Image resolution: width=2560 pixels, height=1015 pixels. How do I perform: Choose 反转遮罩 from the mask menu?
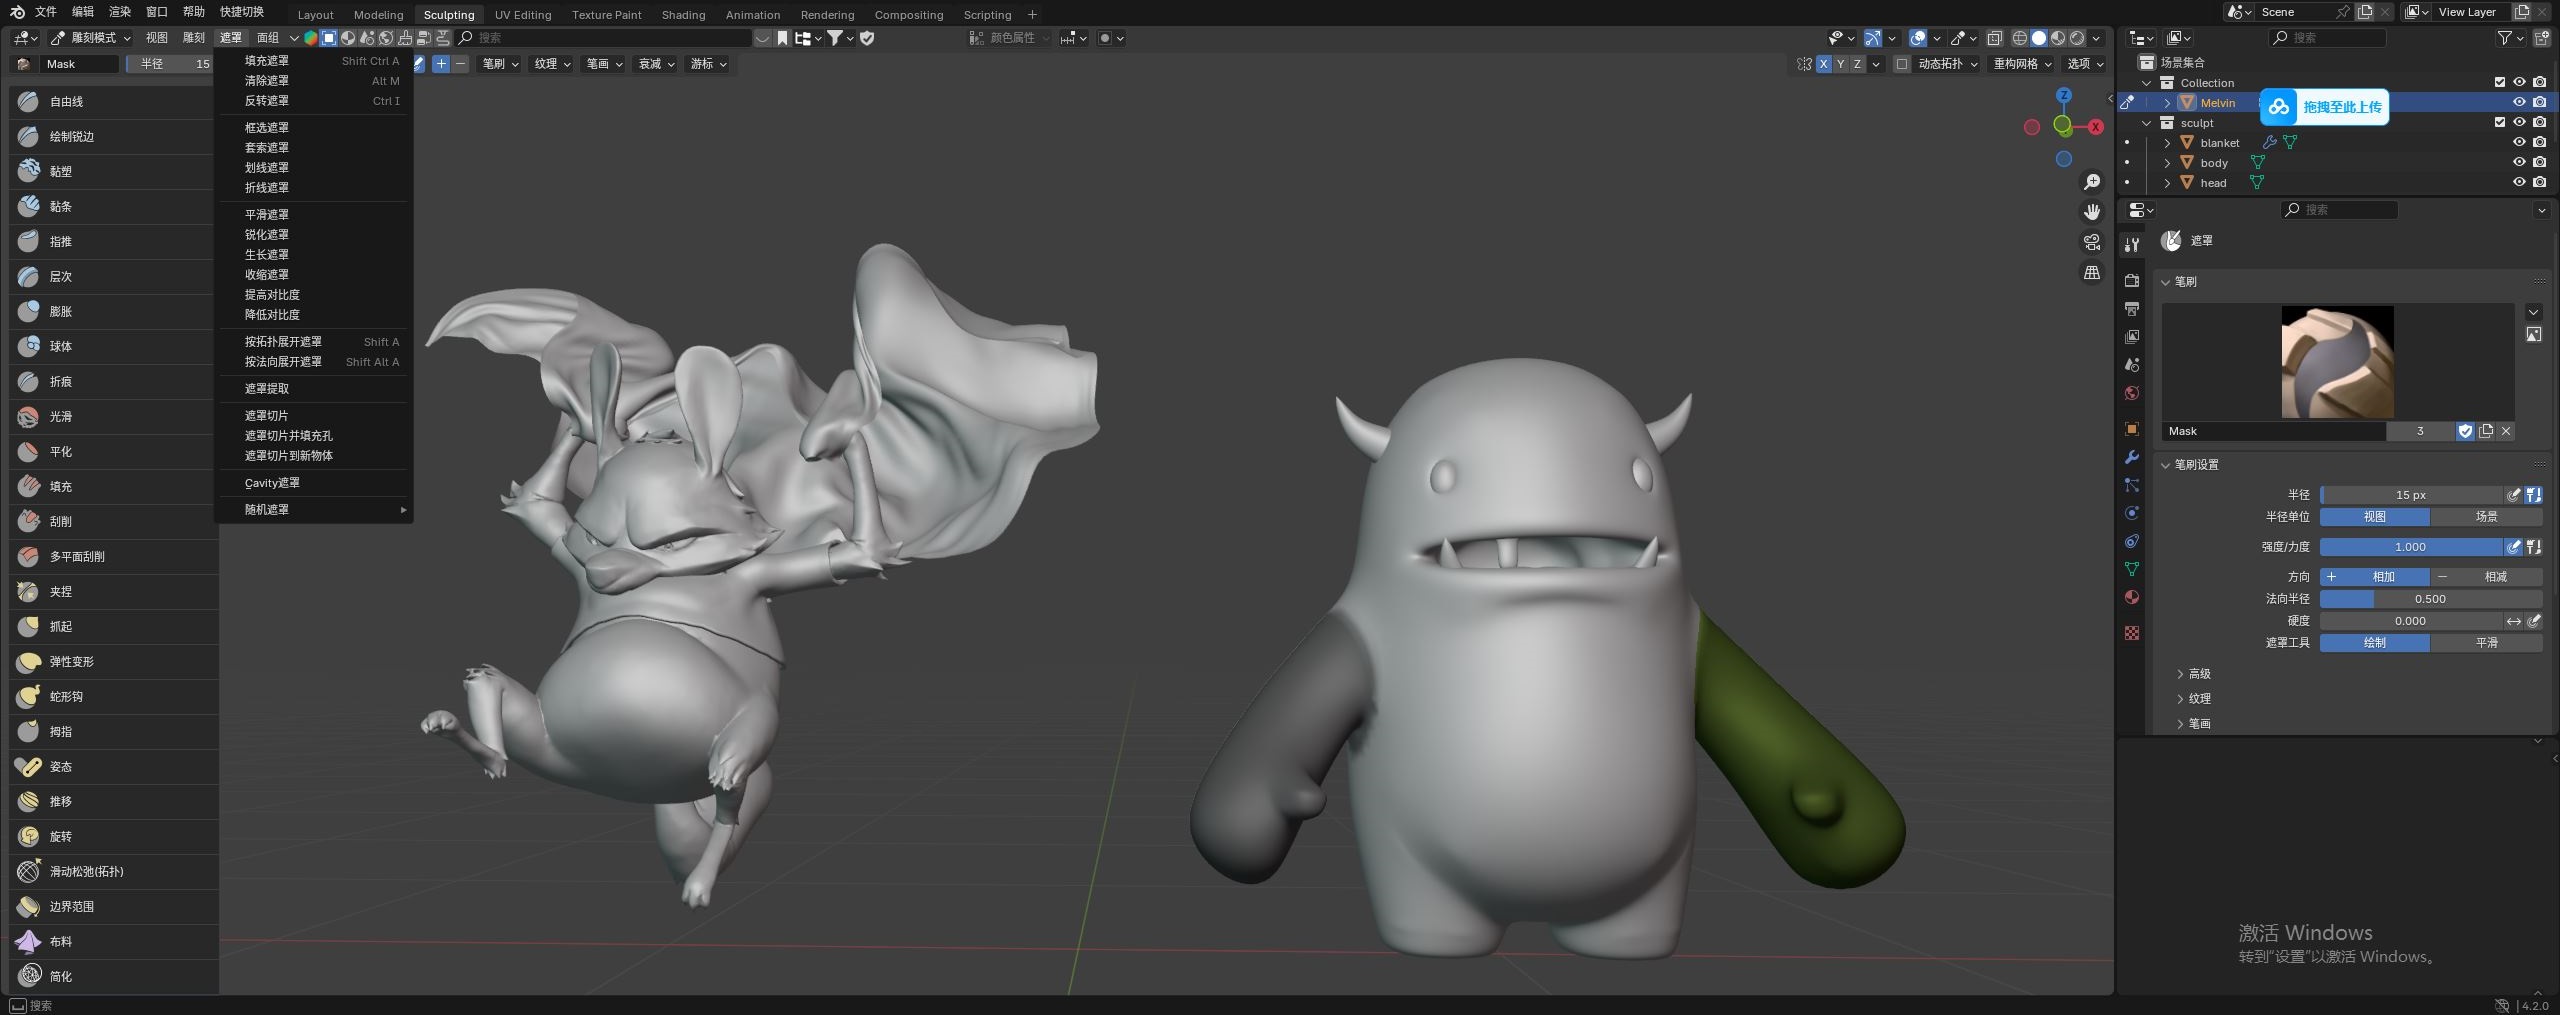267,101
